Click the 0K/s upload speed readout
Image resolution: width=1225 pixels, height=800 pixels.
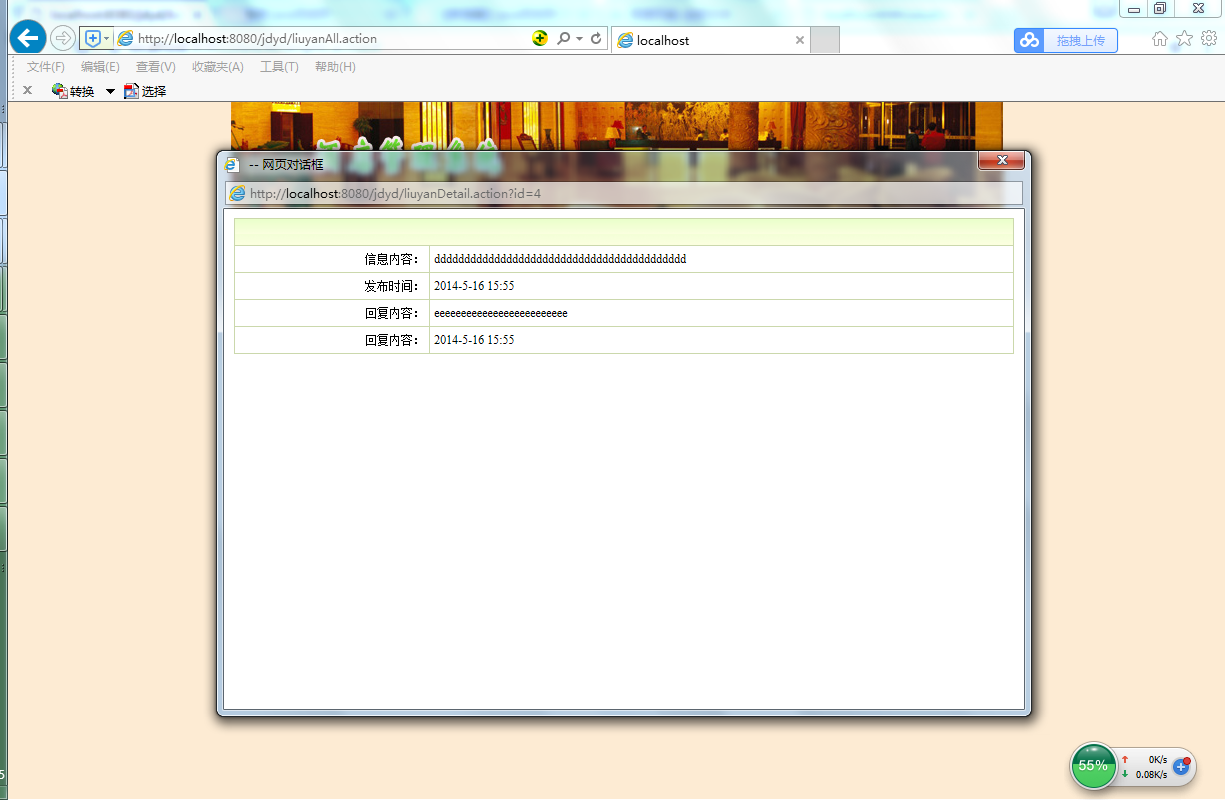pyautogui.click(x=1157, y=760)
